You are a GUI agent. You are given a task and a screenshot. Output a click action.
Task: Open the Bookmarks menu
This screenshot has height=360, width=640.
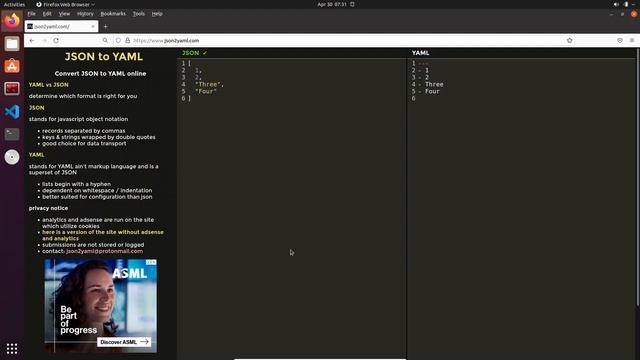113,14
